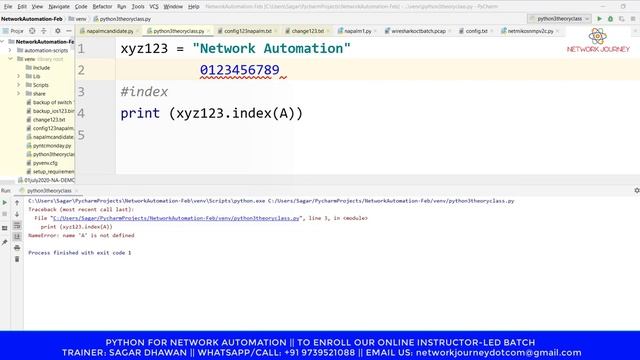
Task: Open the Edit menu
Action: [x=22, y=7]
